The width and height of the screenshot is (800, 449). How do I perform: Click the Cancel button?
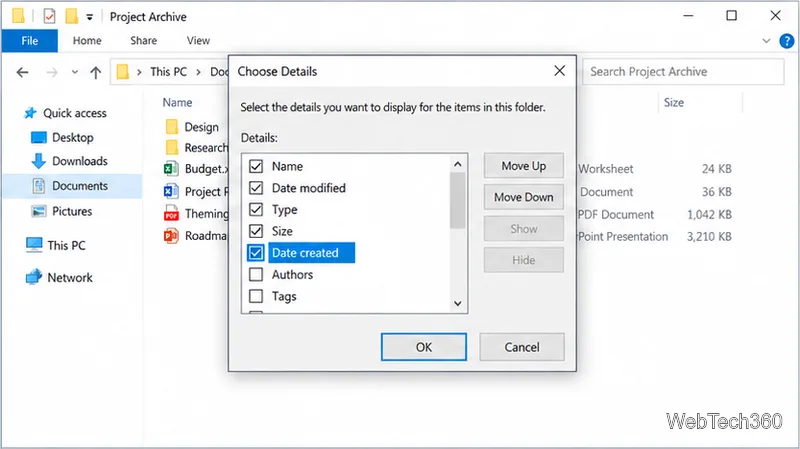(x=522, y=347)
